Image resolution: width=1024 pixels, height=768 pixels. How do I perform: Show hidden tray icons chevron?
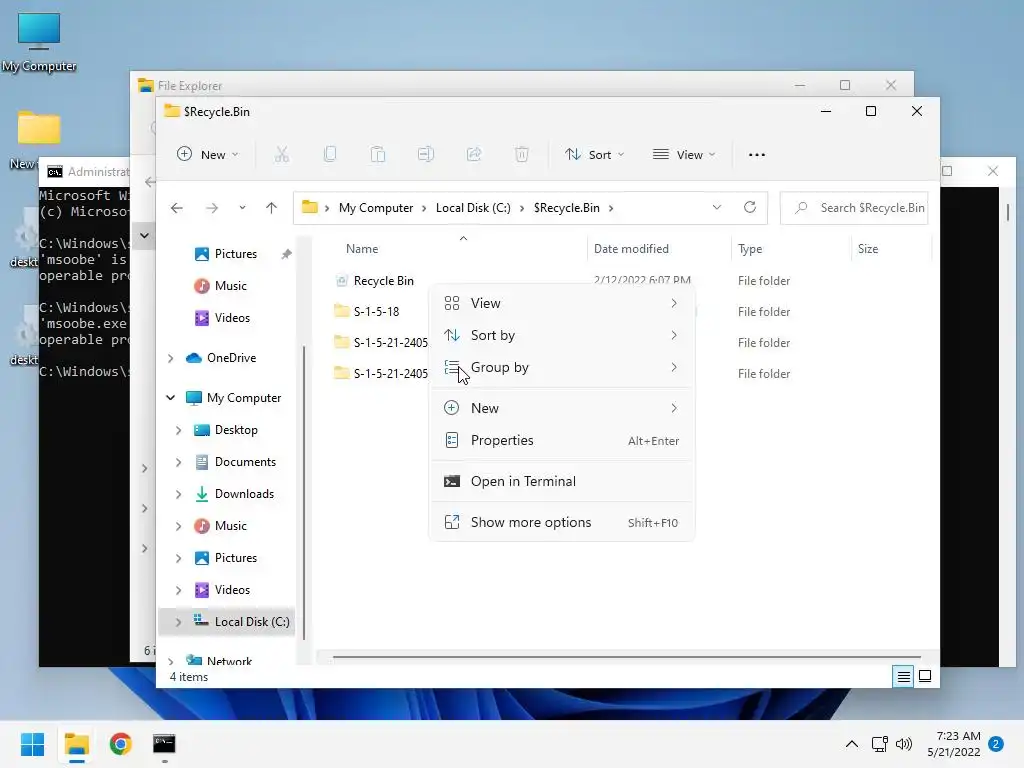(852, 744)
